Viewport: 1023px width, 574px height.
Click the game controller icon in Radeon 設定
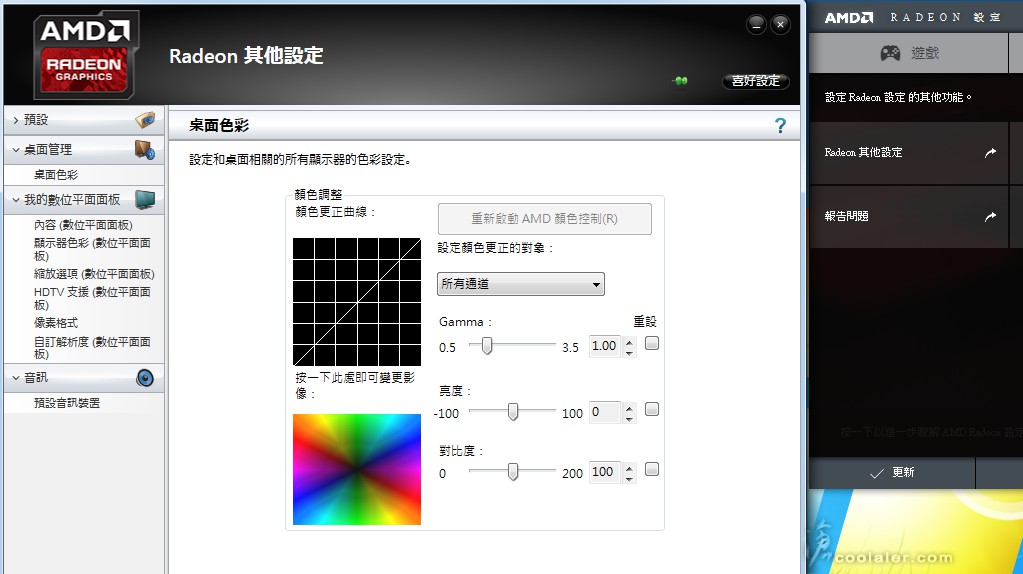click(x=890, y=53)
